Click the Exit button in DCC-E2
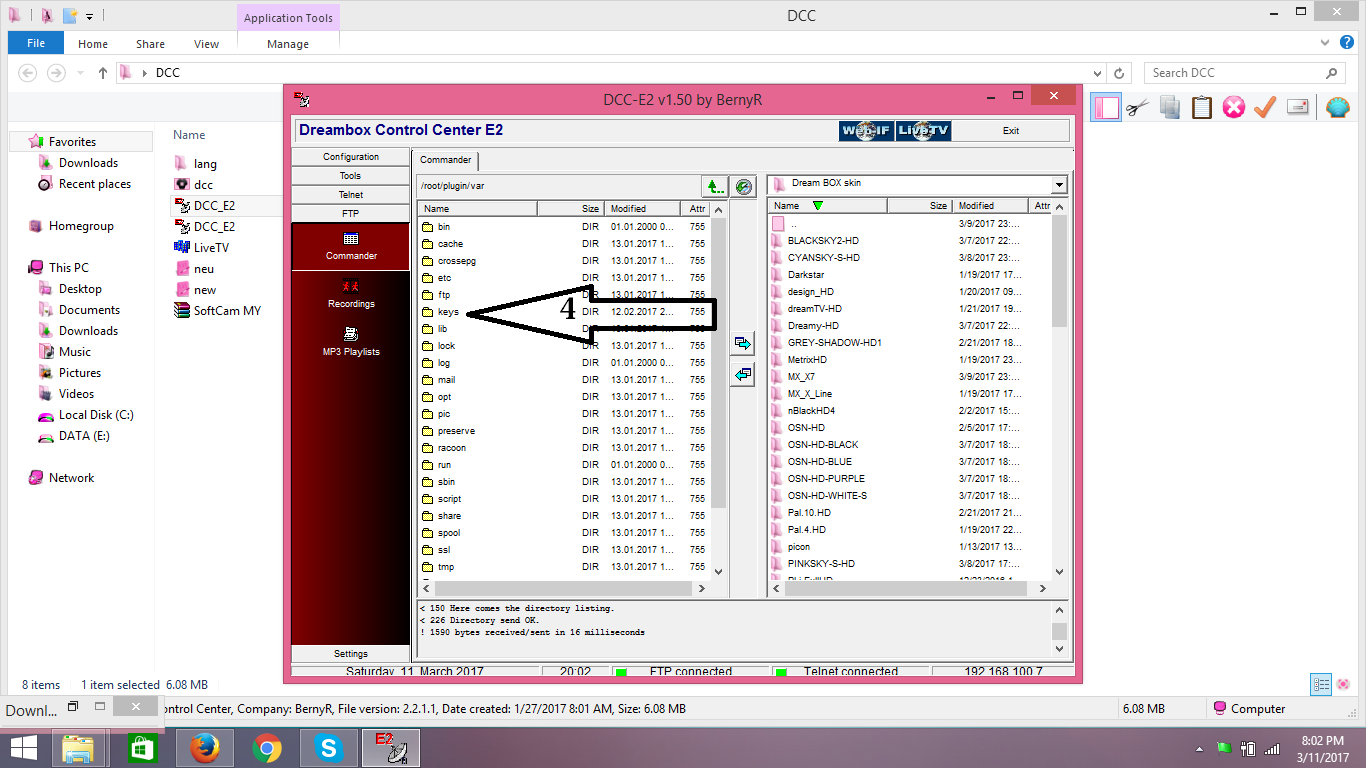This screenshot has height=768, width=1366. [1011, 131]
